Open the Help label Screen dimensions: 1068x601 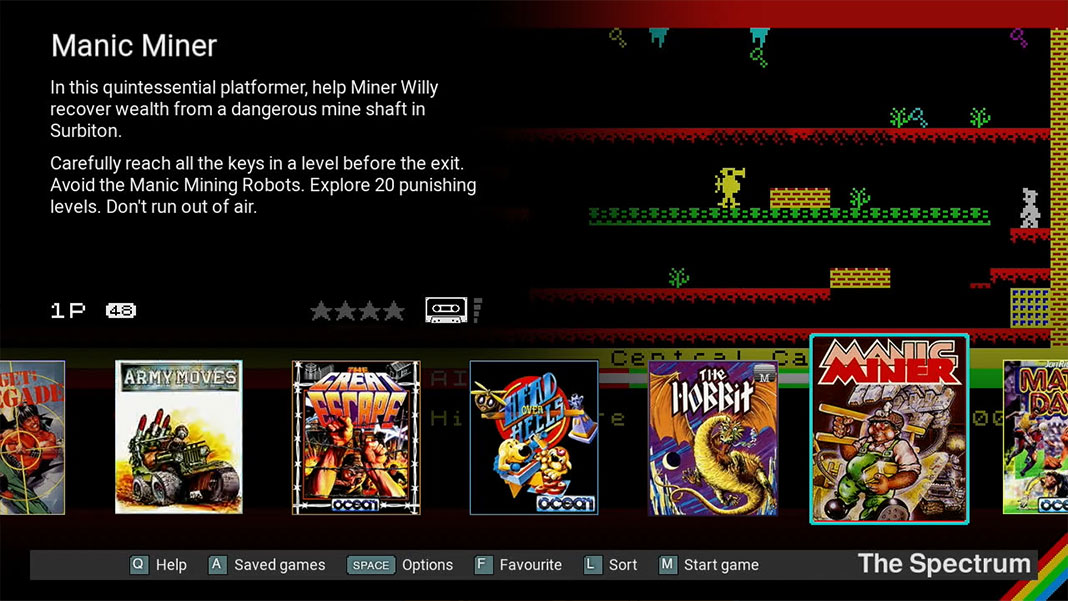coord(171,565)
